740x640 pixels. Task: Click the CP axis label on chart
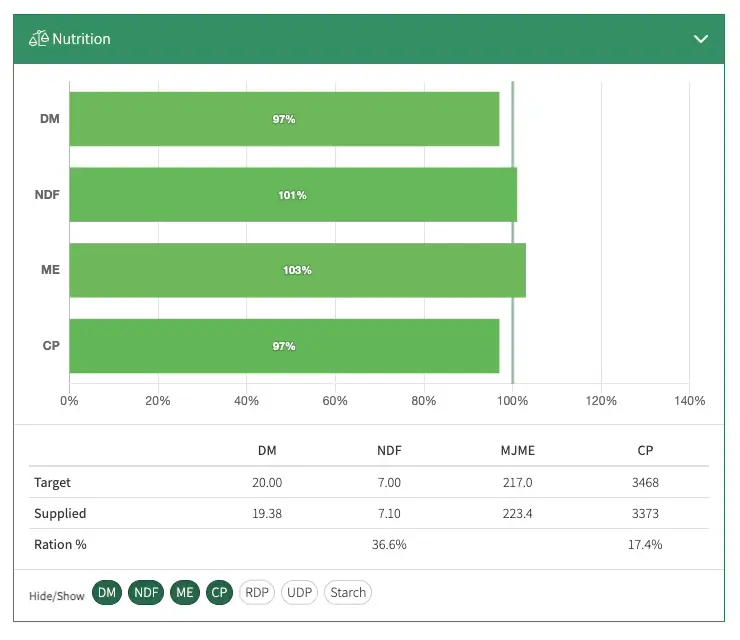[x=51, y=345]
